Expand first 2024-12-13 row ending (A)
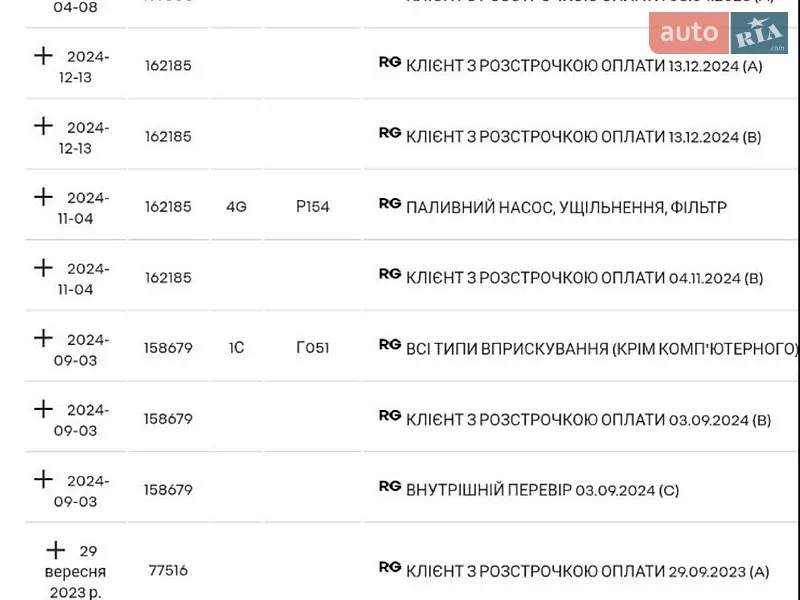Screen dimensions: 800x600 point(43,56)
